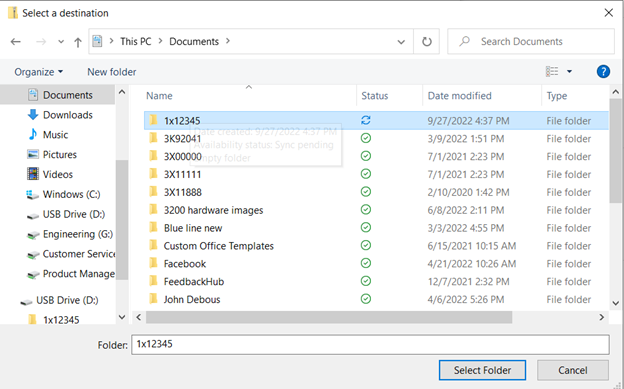This screenshot has height=389, width=624.
Task: Change view layout icon
Action: (552, 71)
